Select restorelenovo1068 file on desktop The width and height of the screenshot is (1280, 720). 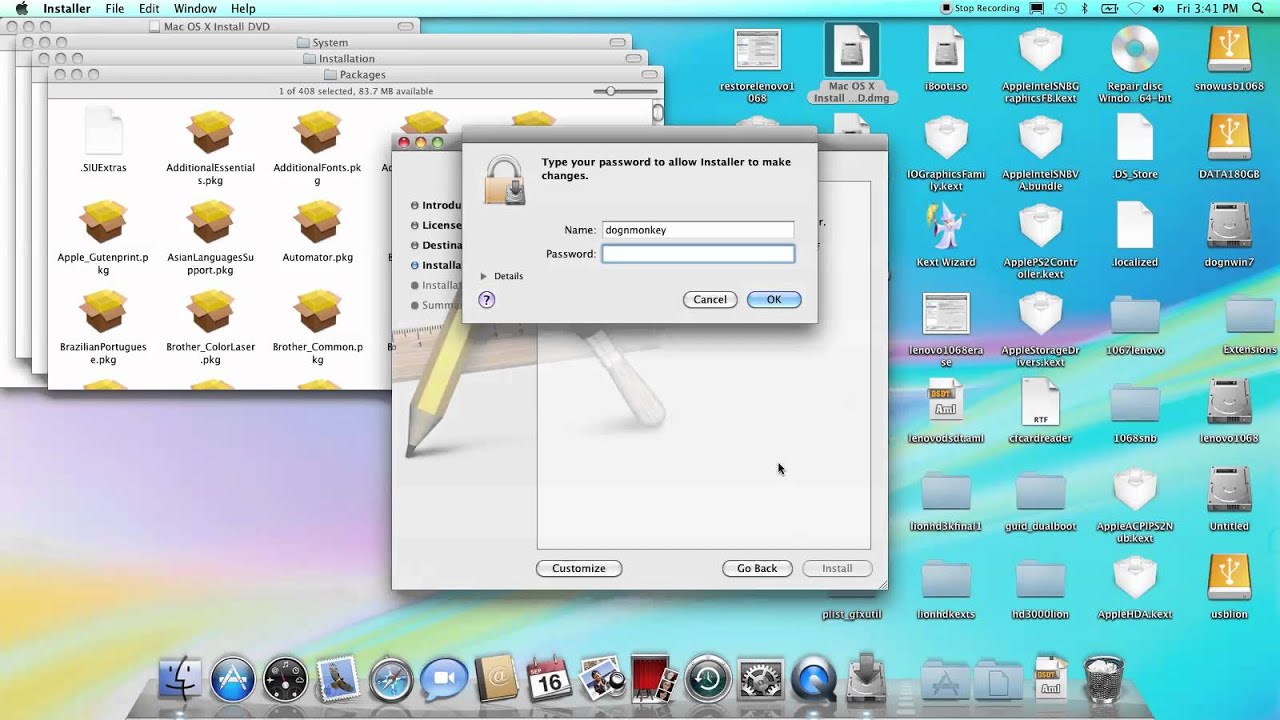tap(757, 51)
